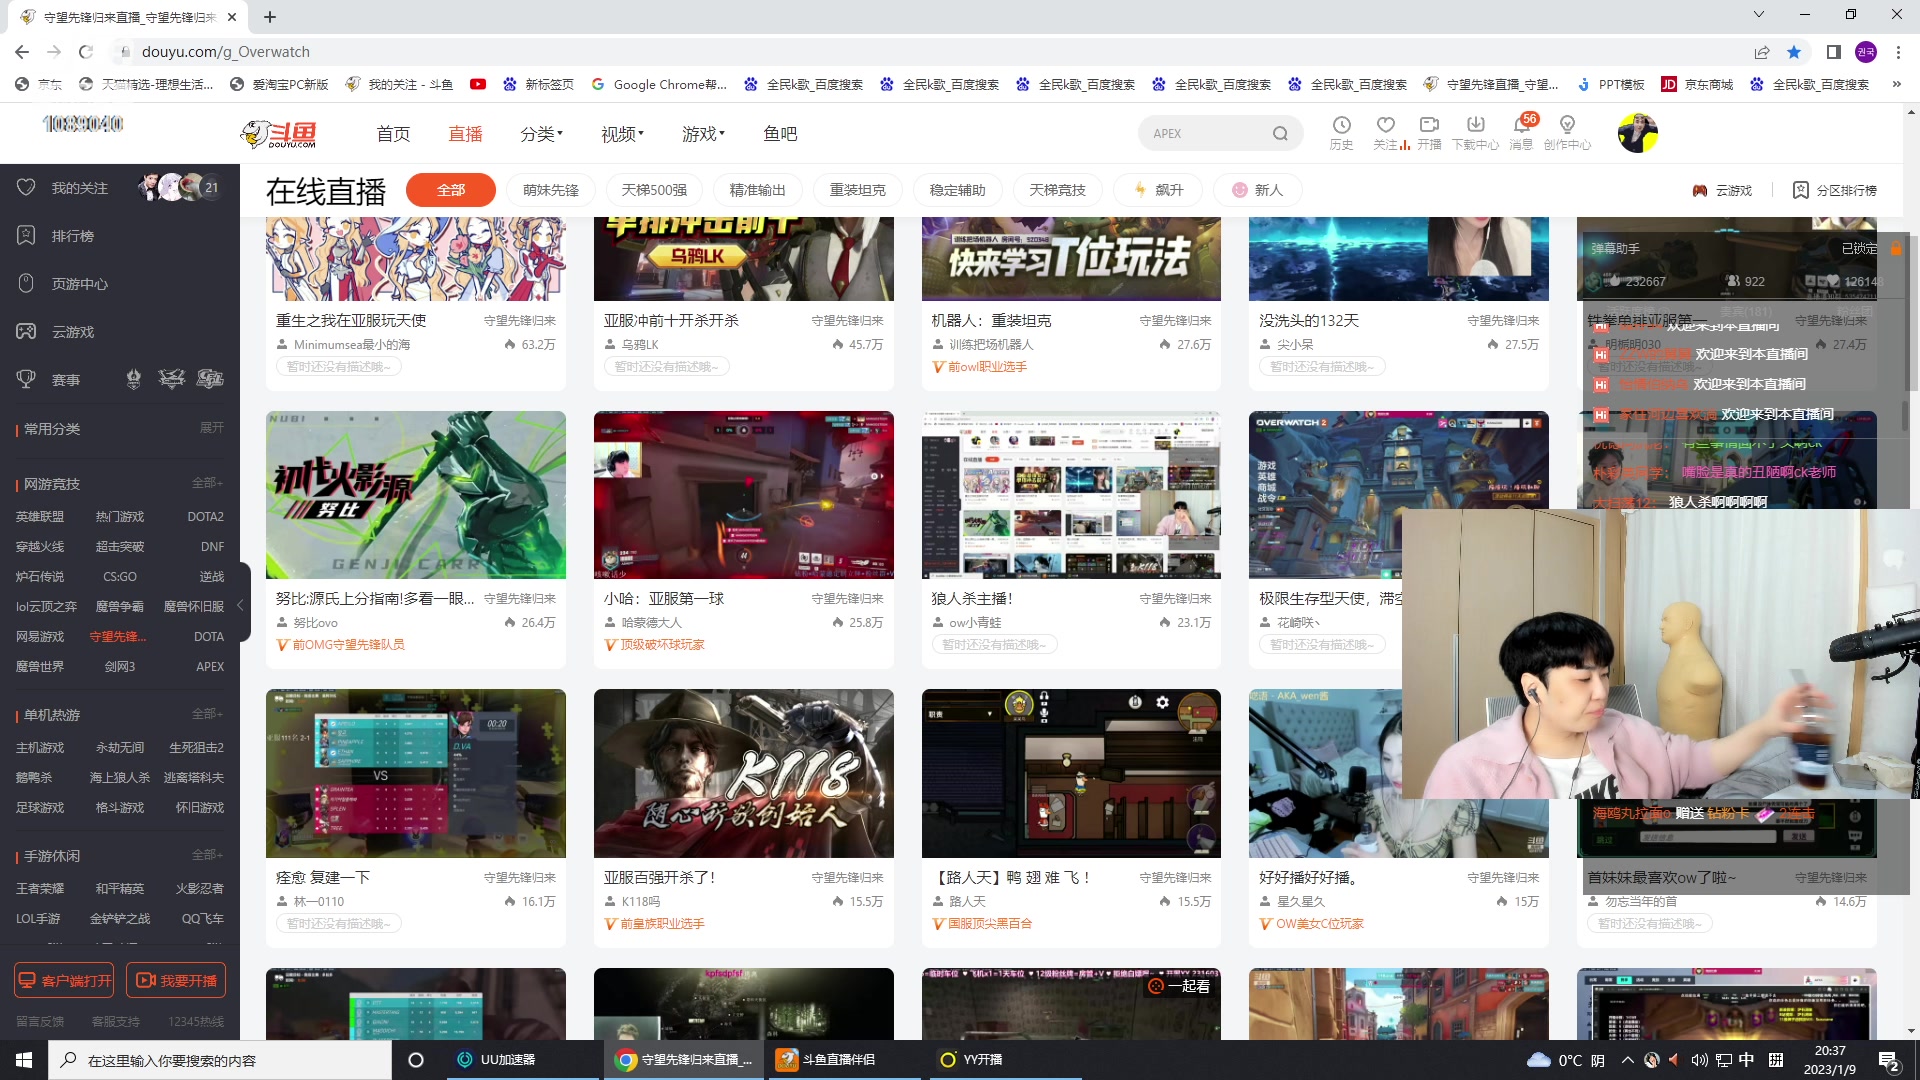Click the sidebar 云游戏 gamepad icon

(27, 331)
